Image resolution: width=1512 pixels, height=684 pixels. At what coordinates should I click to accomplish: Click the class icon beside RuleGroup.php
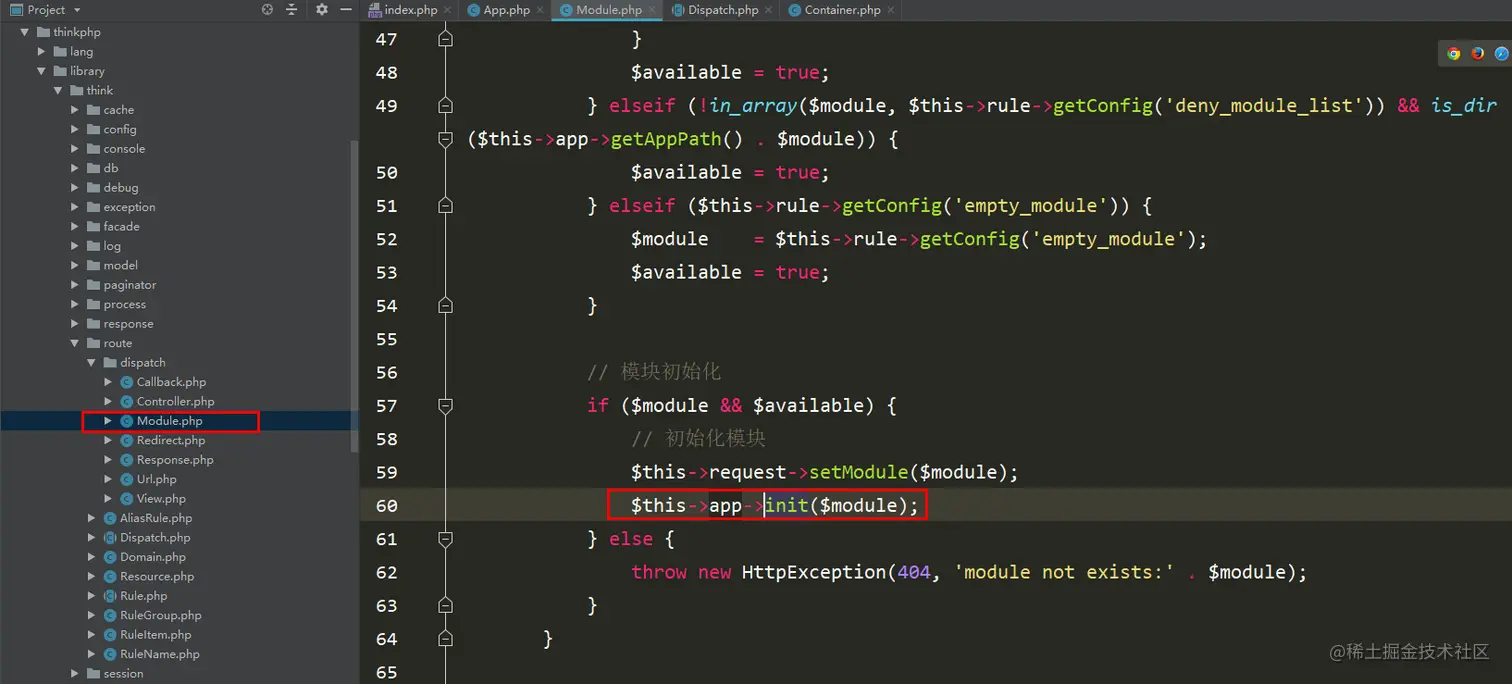coord(110,616)
